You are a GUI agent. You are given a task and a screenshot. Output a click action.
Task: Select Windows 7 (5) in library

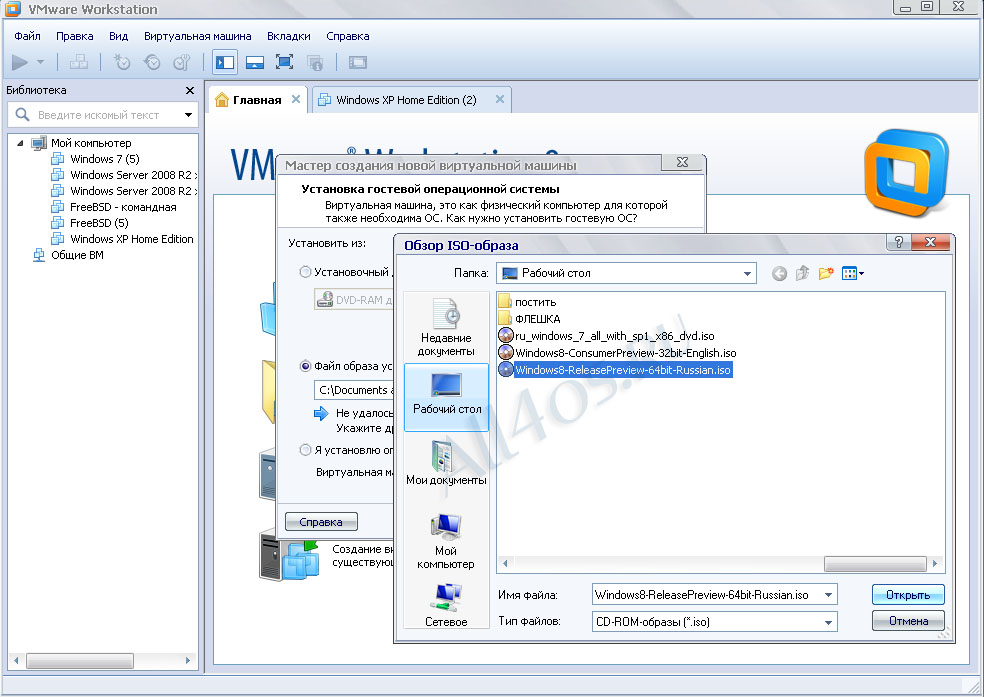(x=104, y=159)
